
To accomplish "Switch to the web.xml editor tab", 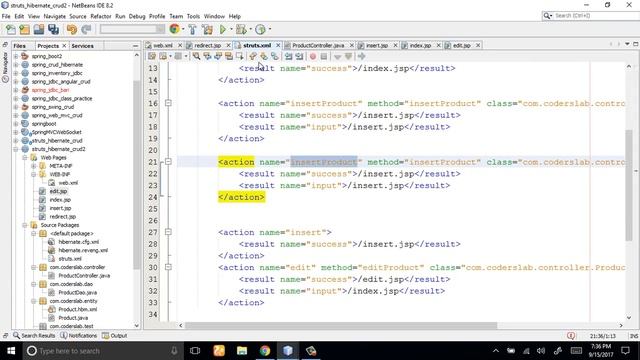I will pyautogui.click(x=163, y=45).
